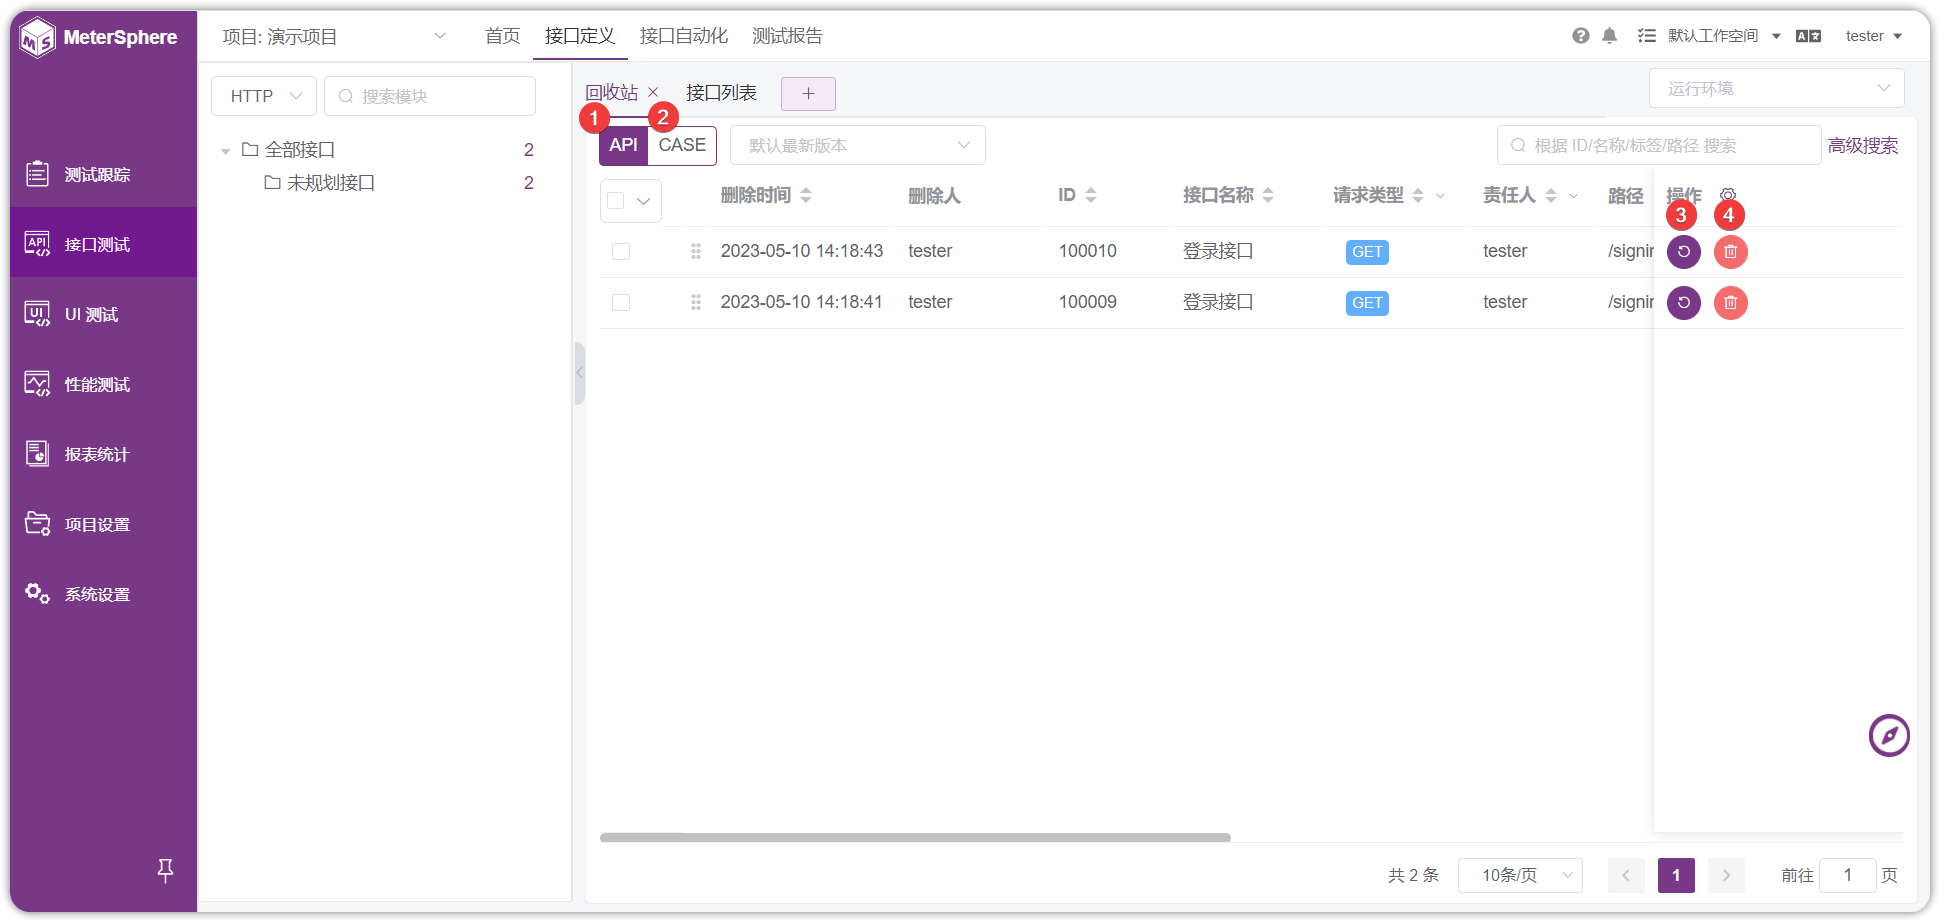Filter the 请求类型 column
This screenshot has height=922, width=1940.
1441,196
